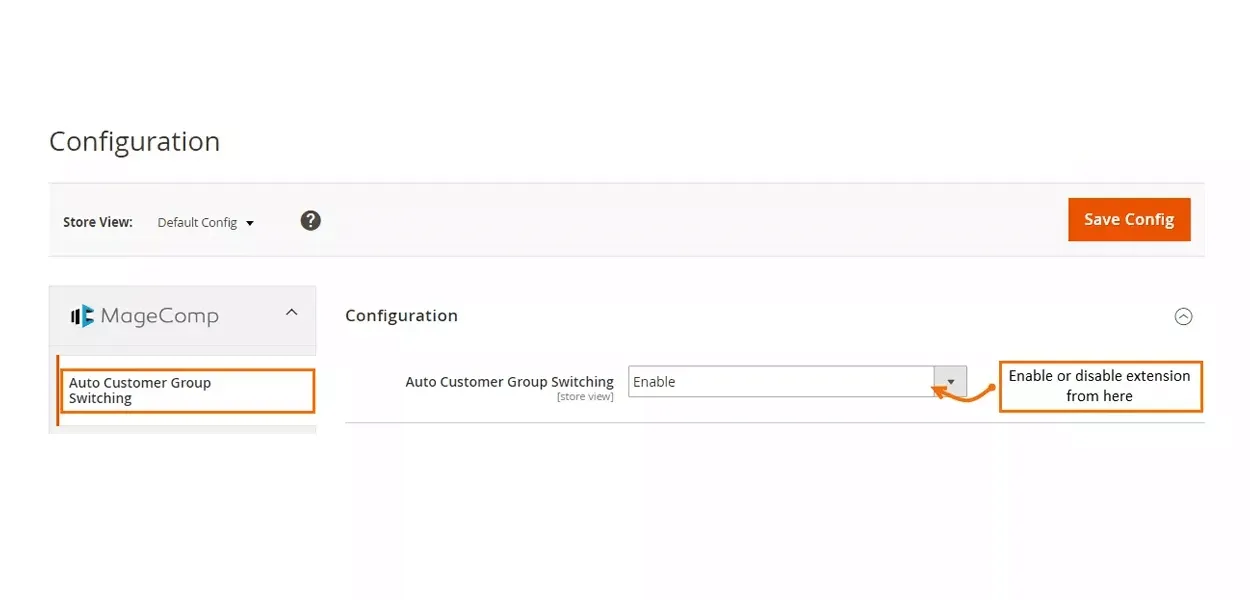The image size is (1250, 600).
Task: Click the MageComp logo icon
Action: (82, 316)
